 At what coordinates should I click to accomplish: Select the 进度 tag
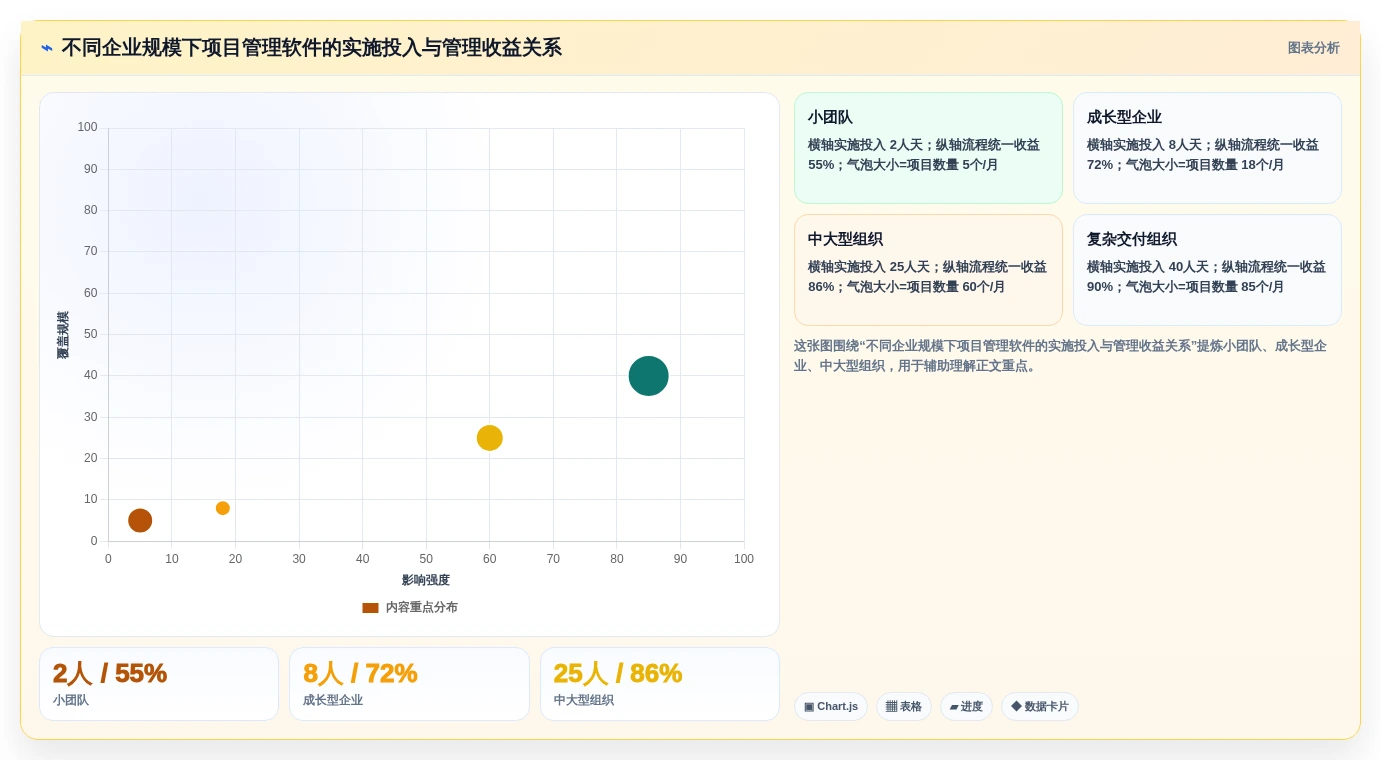coord(966,706)
